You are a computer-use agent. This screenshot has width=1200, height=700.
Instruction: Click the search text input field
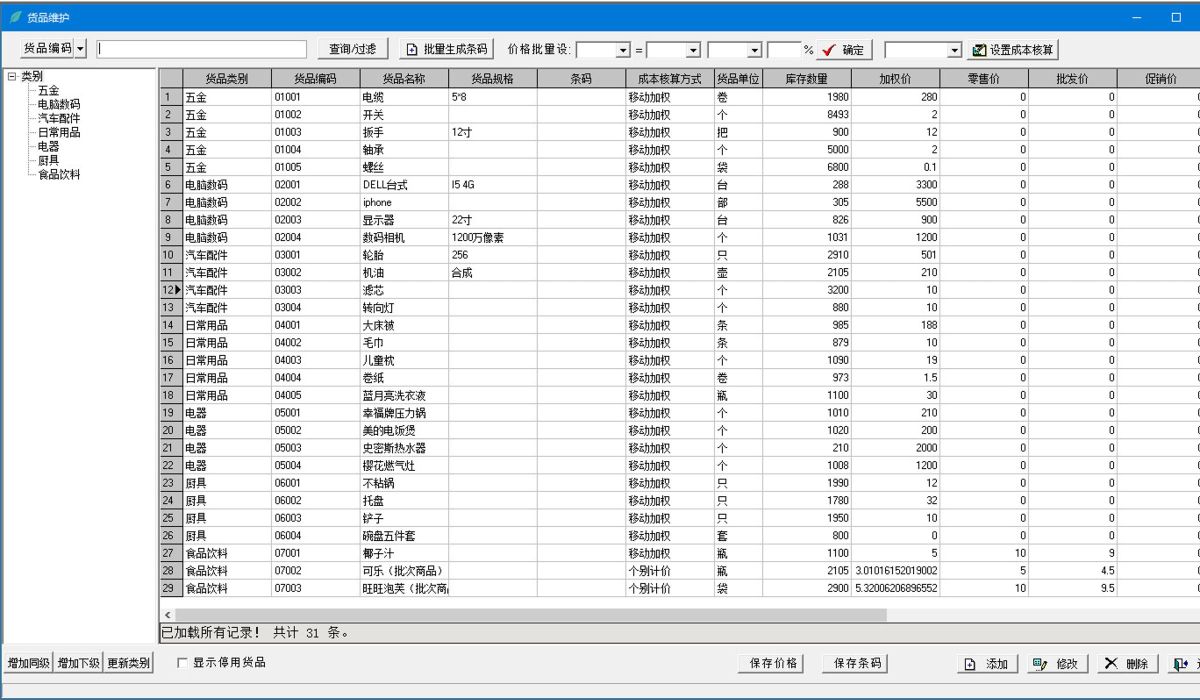[202, 49]
